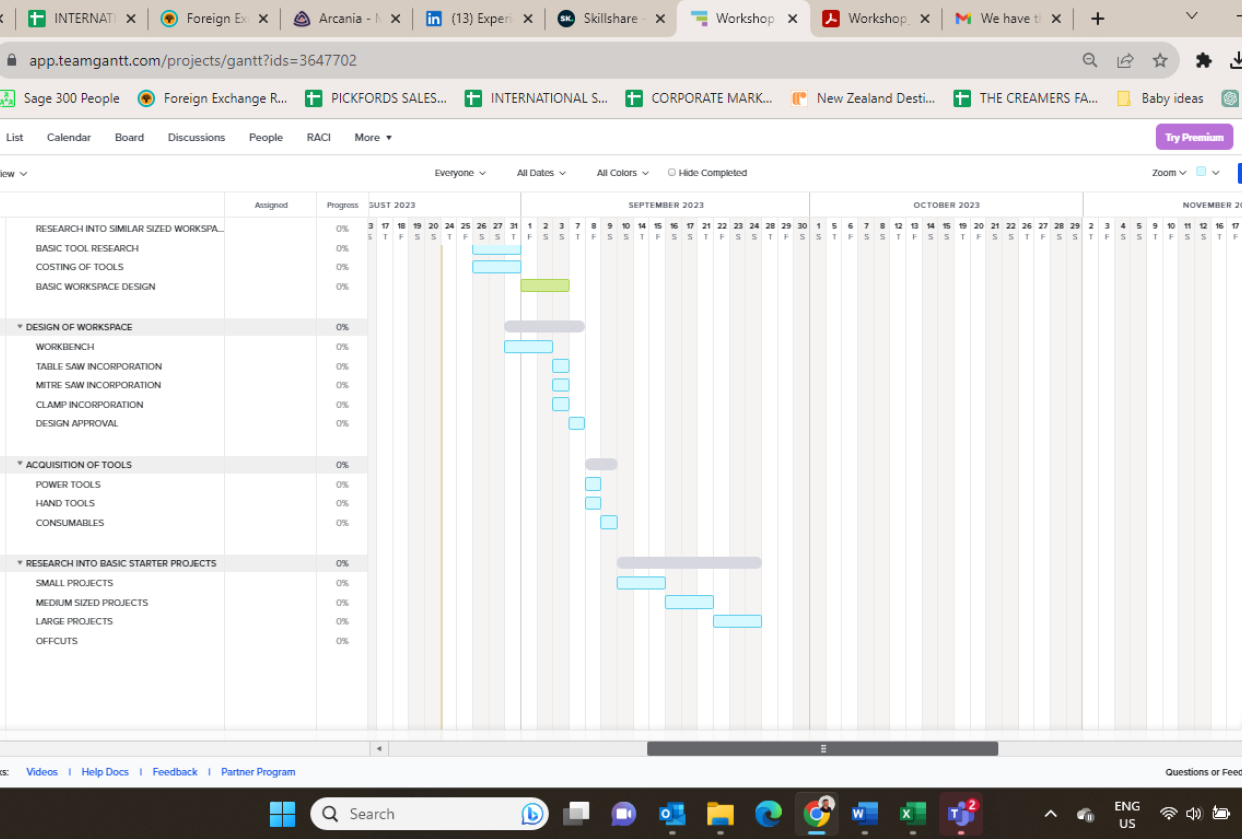The image size is (1242, 839).
Task: Click the green Basic Workspace Design bar
Action: coord(545,286)
